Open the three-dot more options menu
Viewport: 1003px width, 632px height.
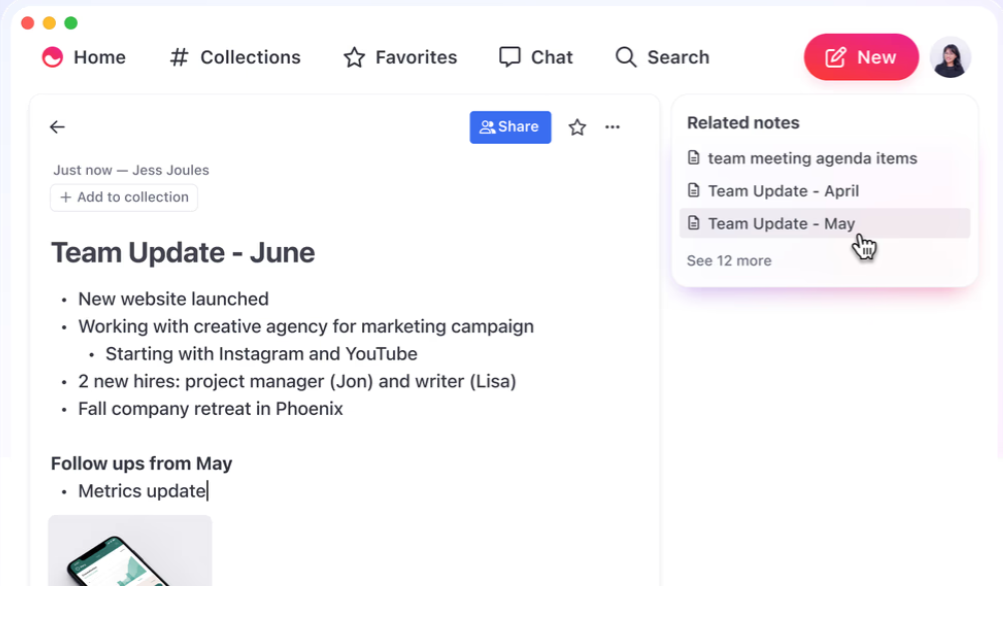click(x=613, y=127)
